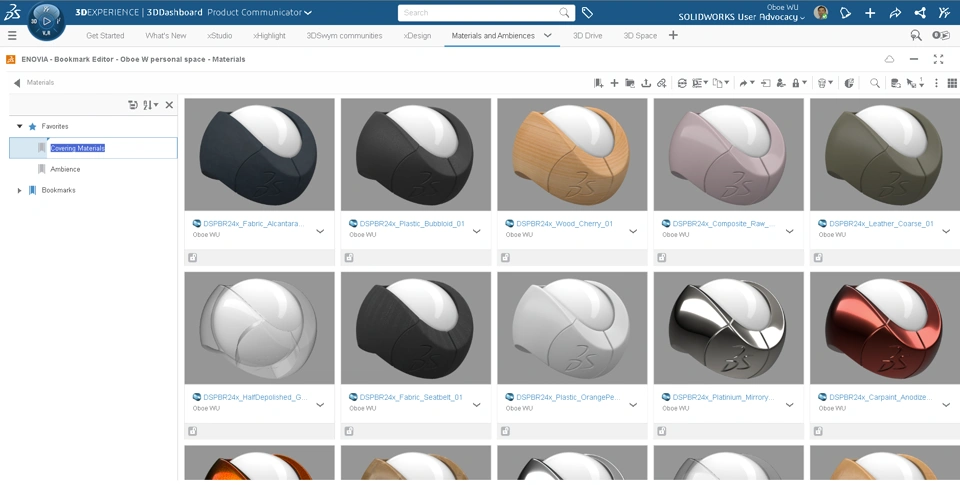This screenshot has width=960, height=485.
Task: Open the communities icon at far right of header
Action: point(944,12)
